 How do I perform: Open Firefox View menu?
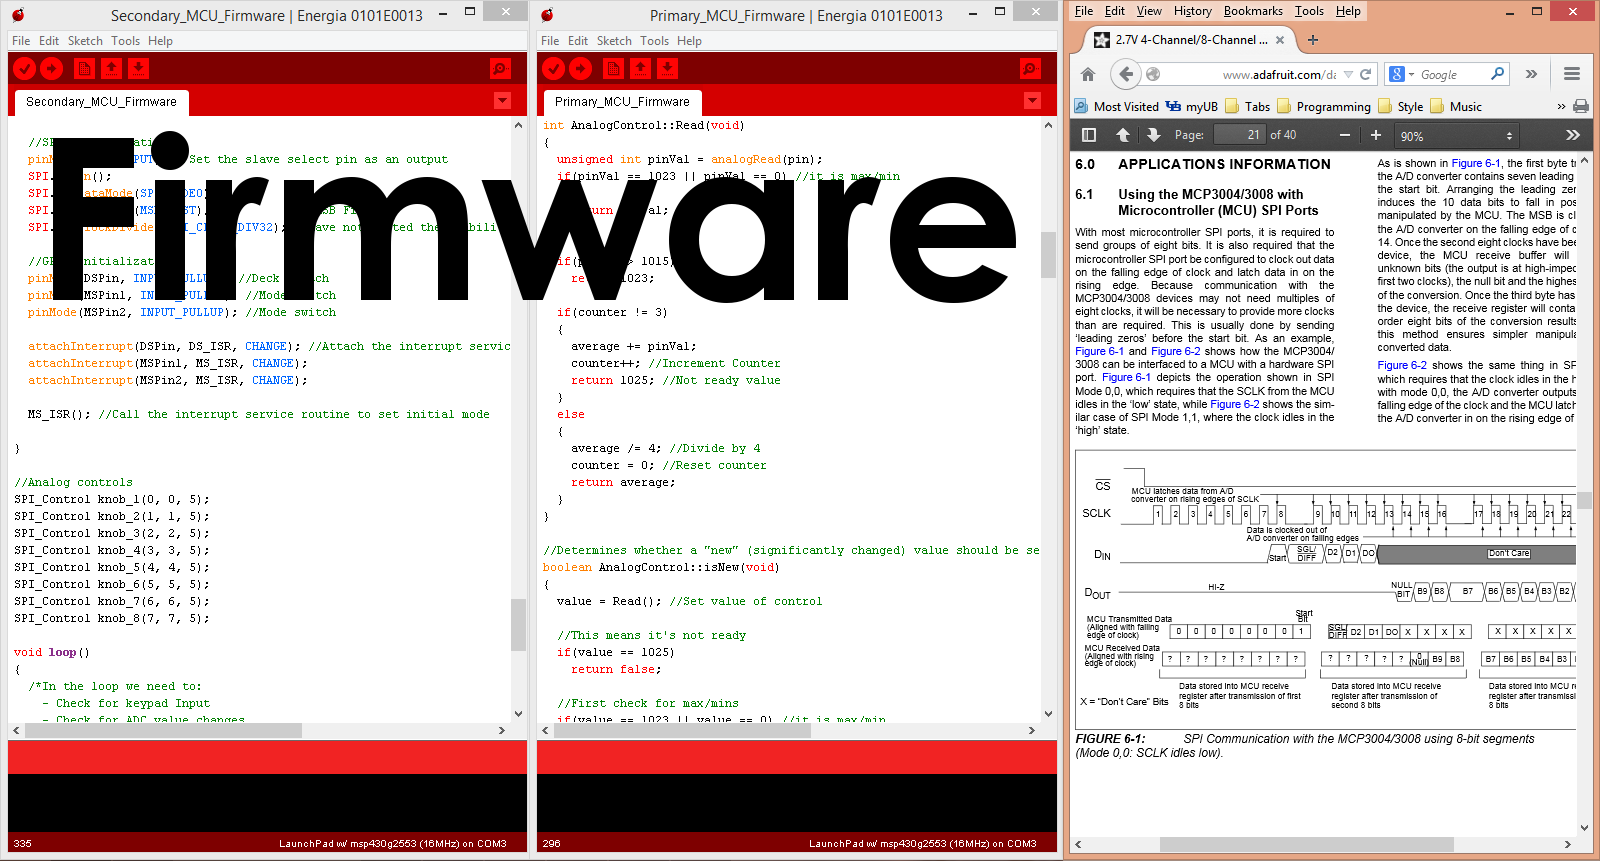[1149, 11]
